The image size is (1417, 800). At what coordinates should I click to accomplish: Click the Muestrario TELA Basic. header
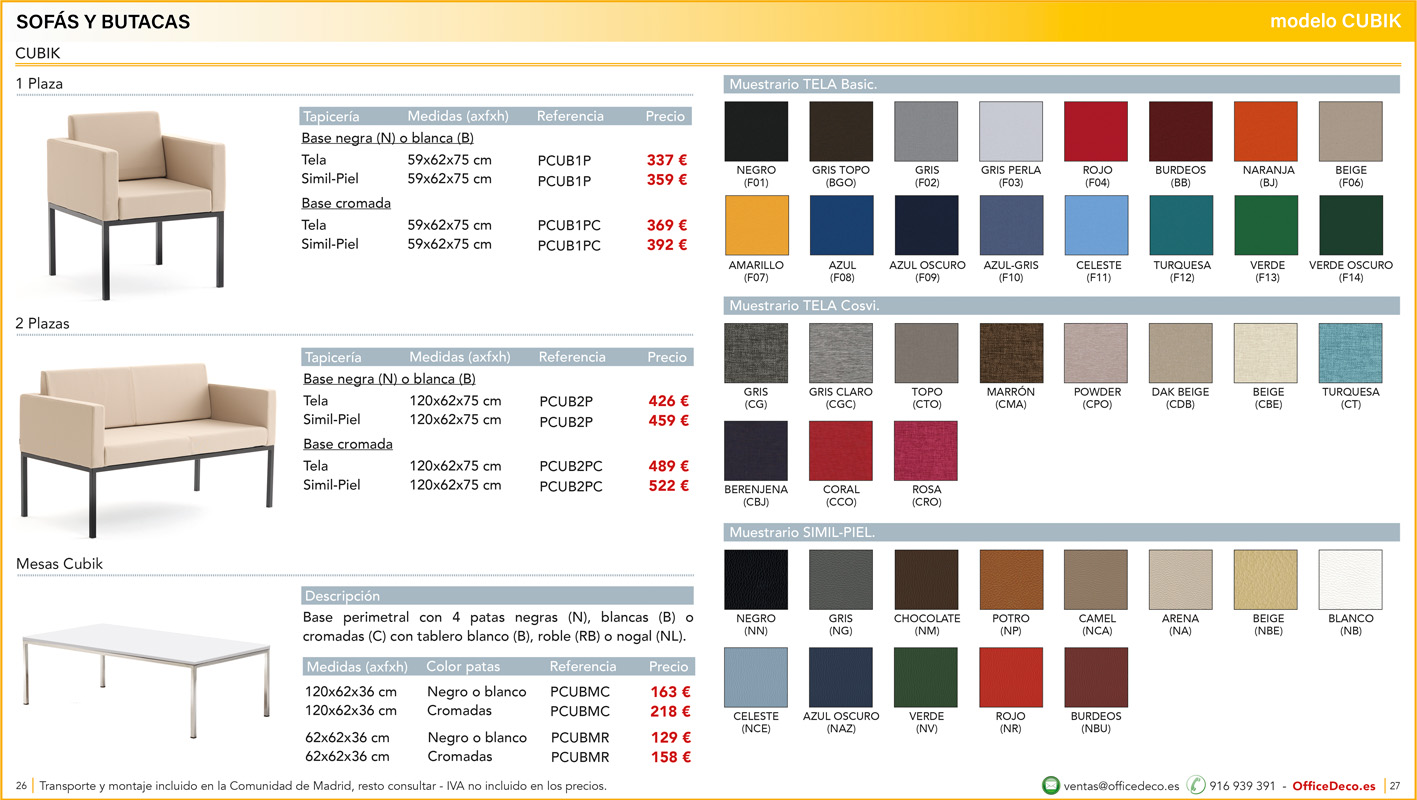(x=1061, y=84)
